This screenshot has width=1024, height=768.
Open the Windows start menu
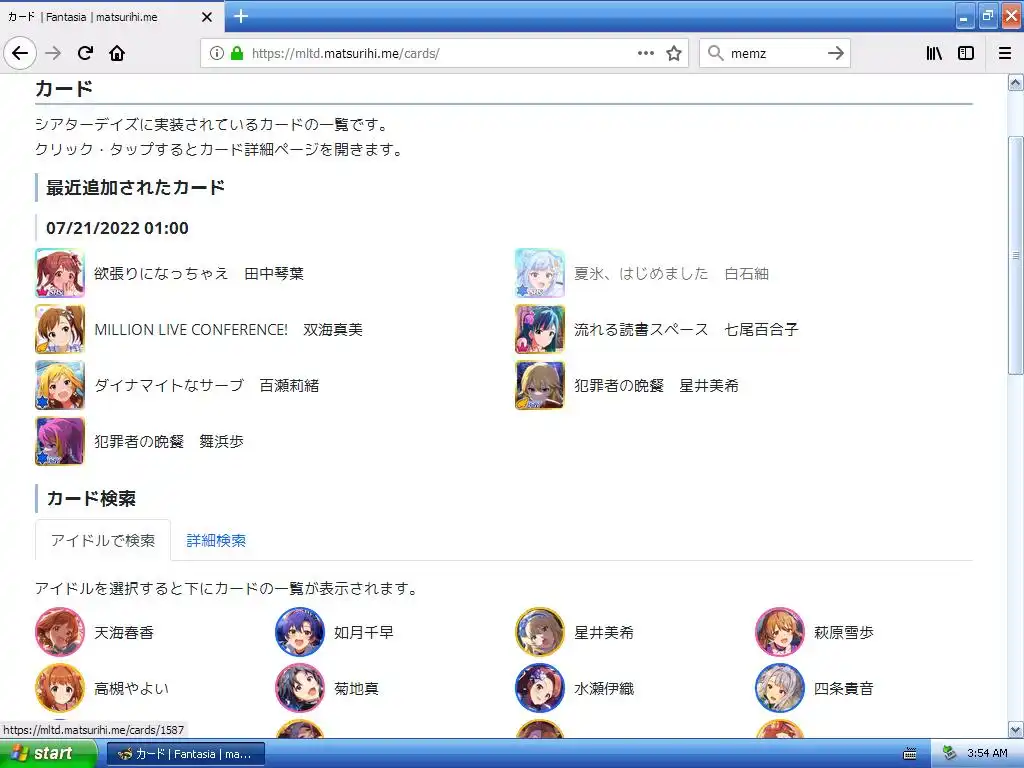[48, 754]
